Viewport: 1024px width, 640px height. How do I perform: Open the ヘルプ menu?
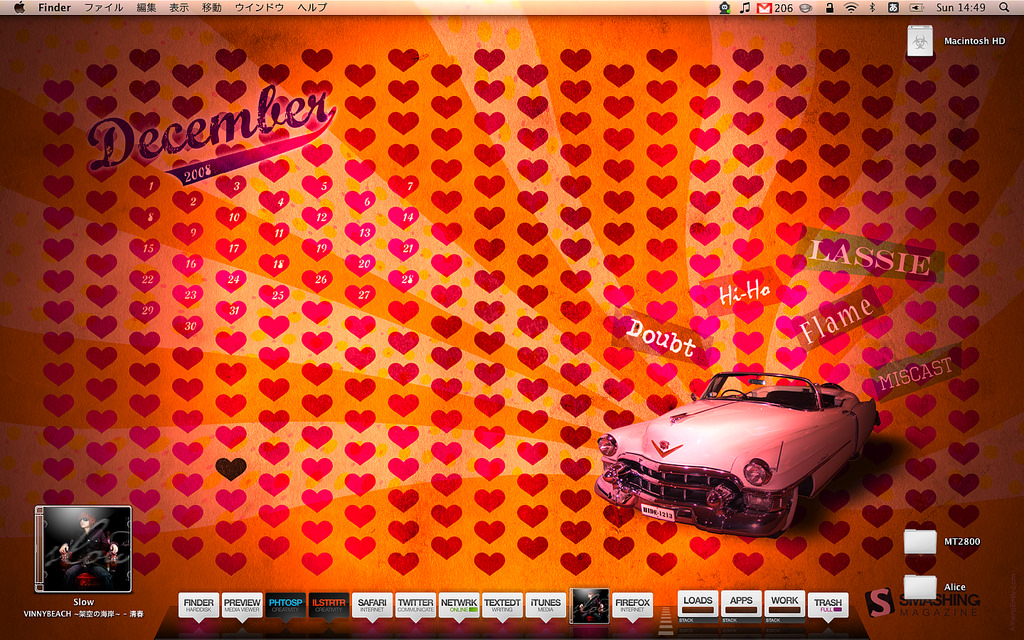312,8
